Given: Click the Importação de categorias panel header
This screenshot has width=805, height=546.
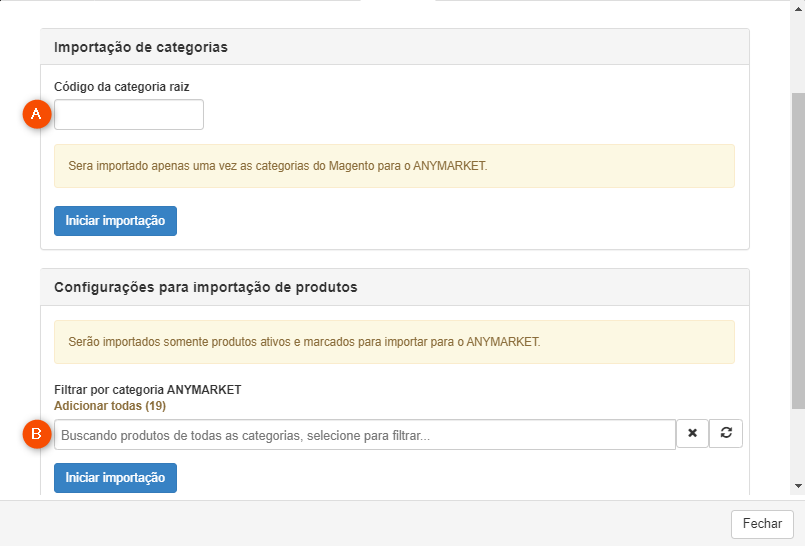Looking at the screenshot, I should click(x=395, y=47).
